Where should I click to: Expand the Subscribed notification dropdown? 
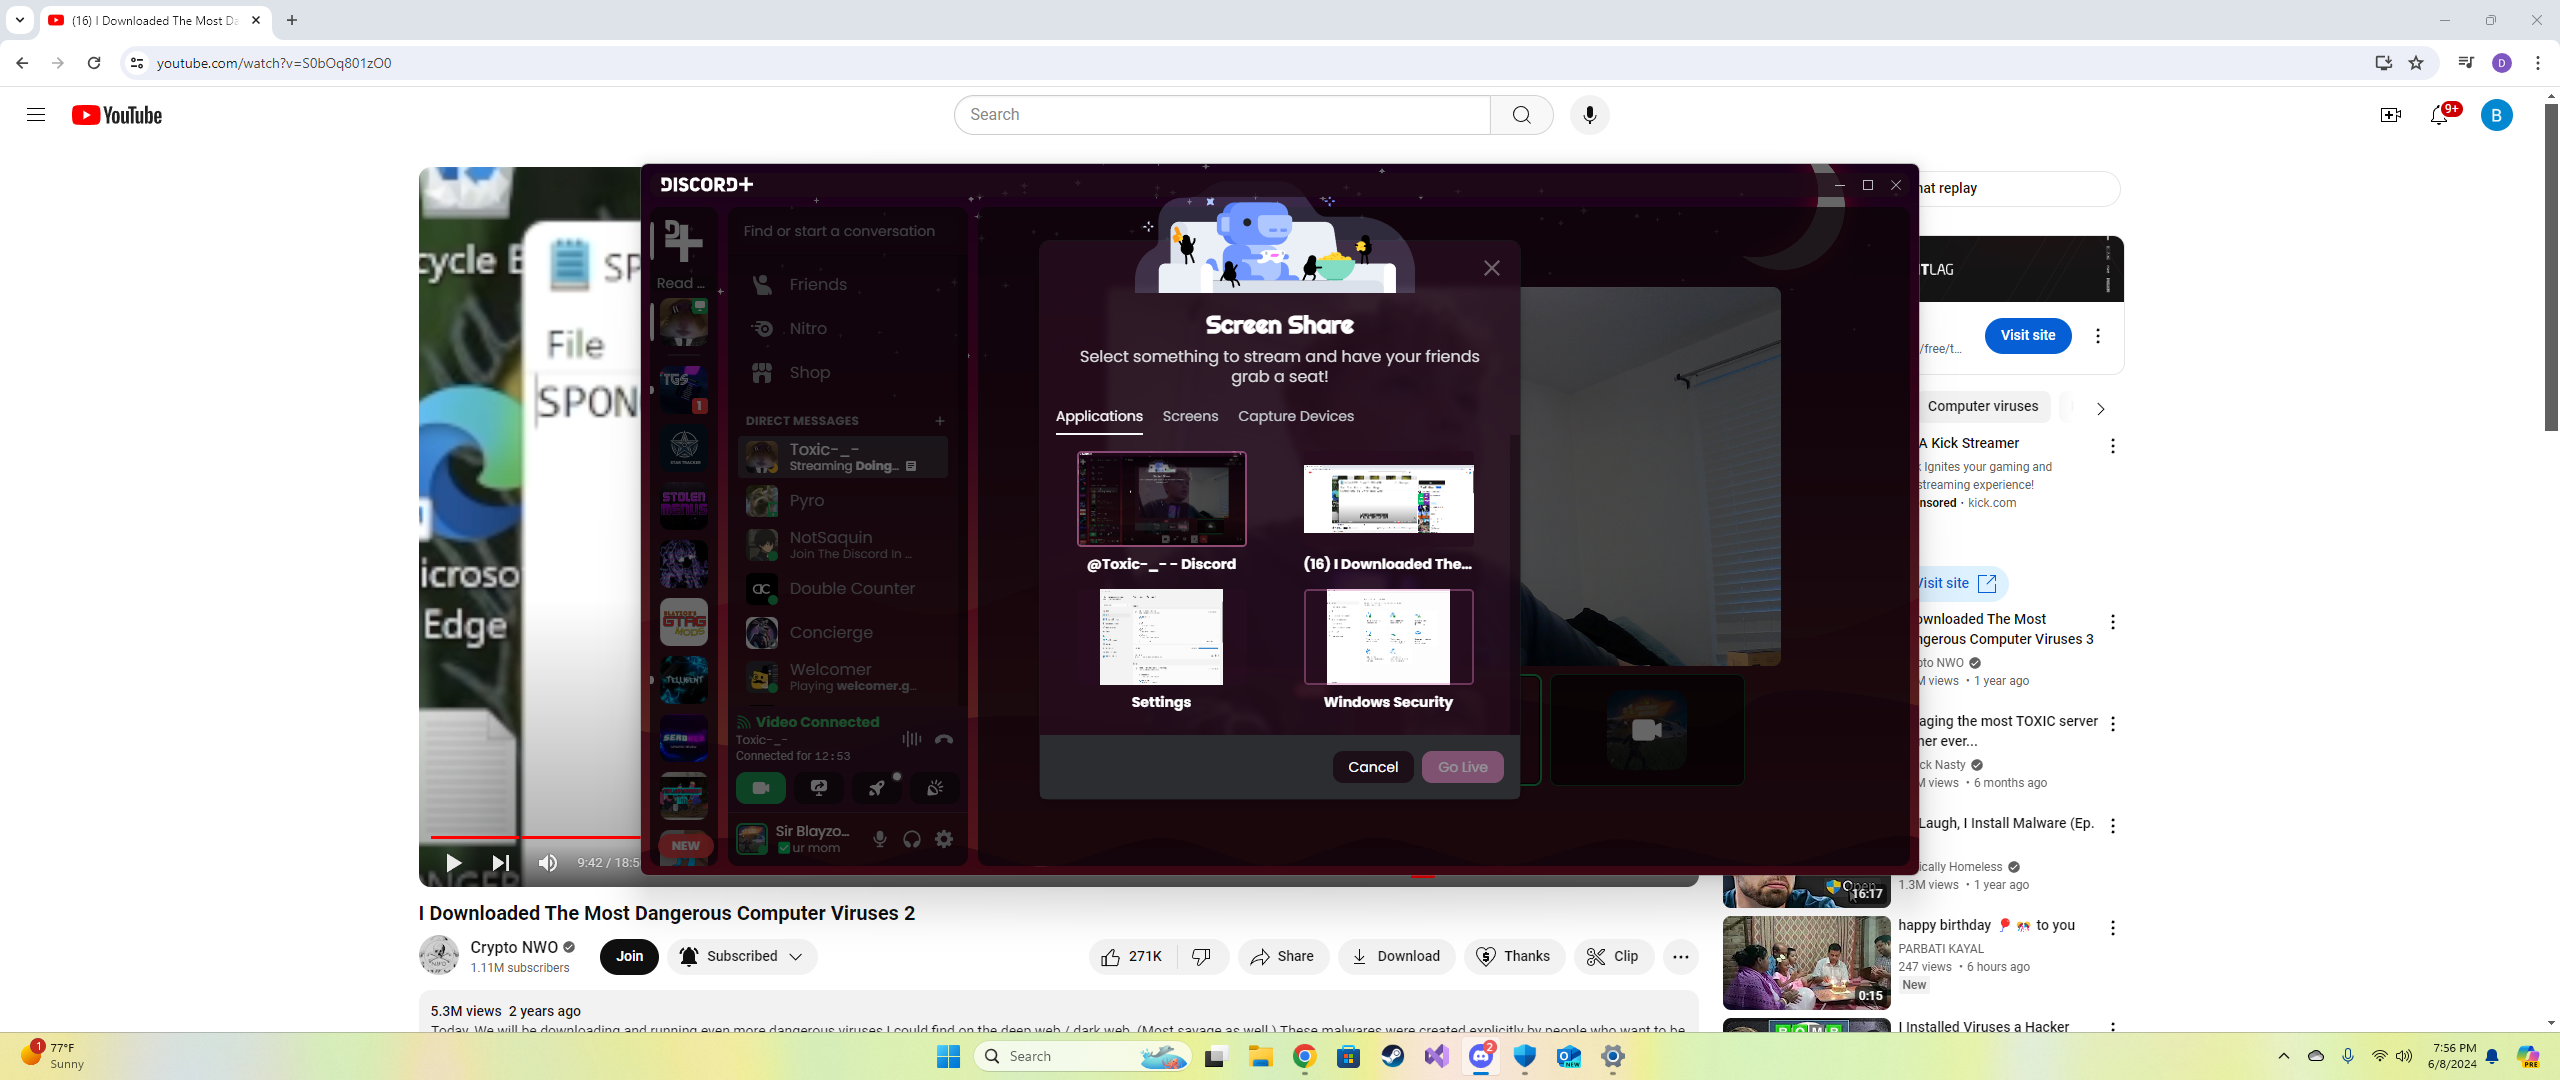point(795,957)
